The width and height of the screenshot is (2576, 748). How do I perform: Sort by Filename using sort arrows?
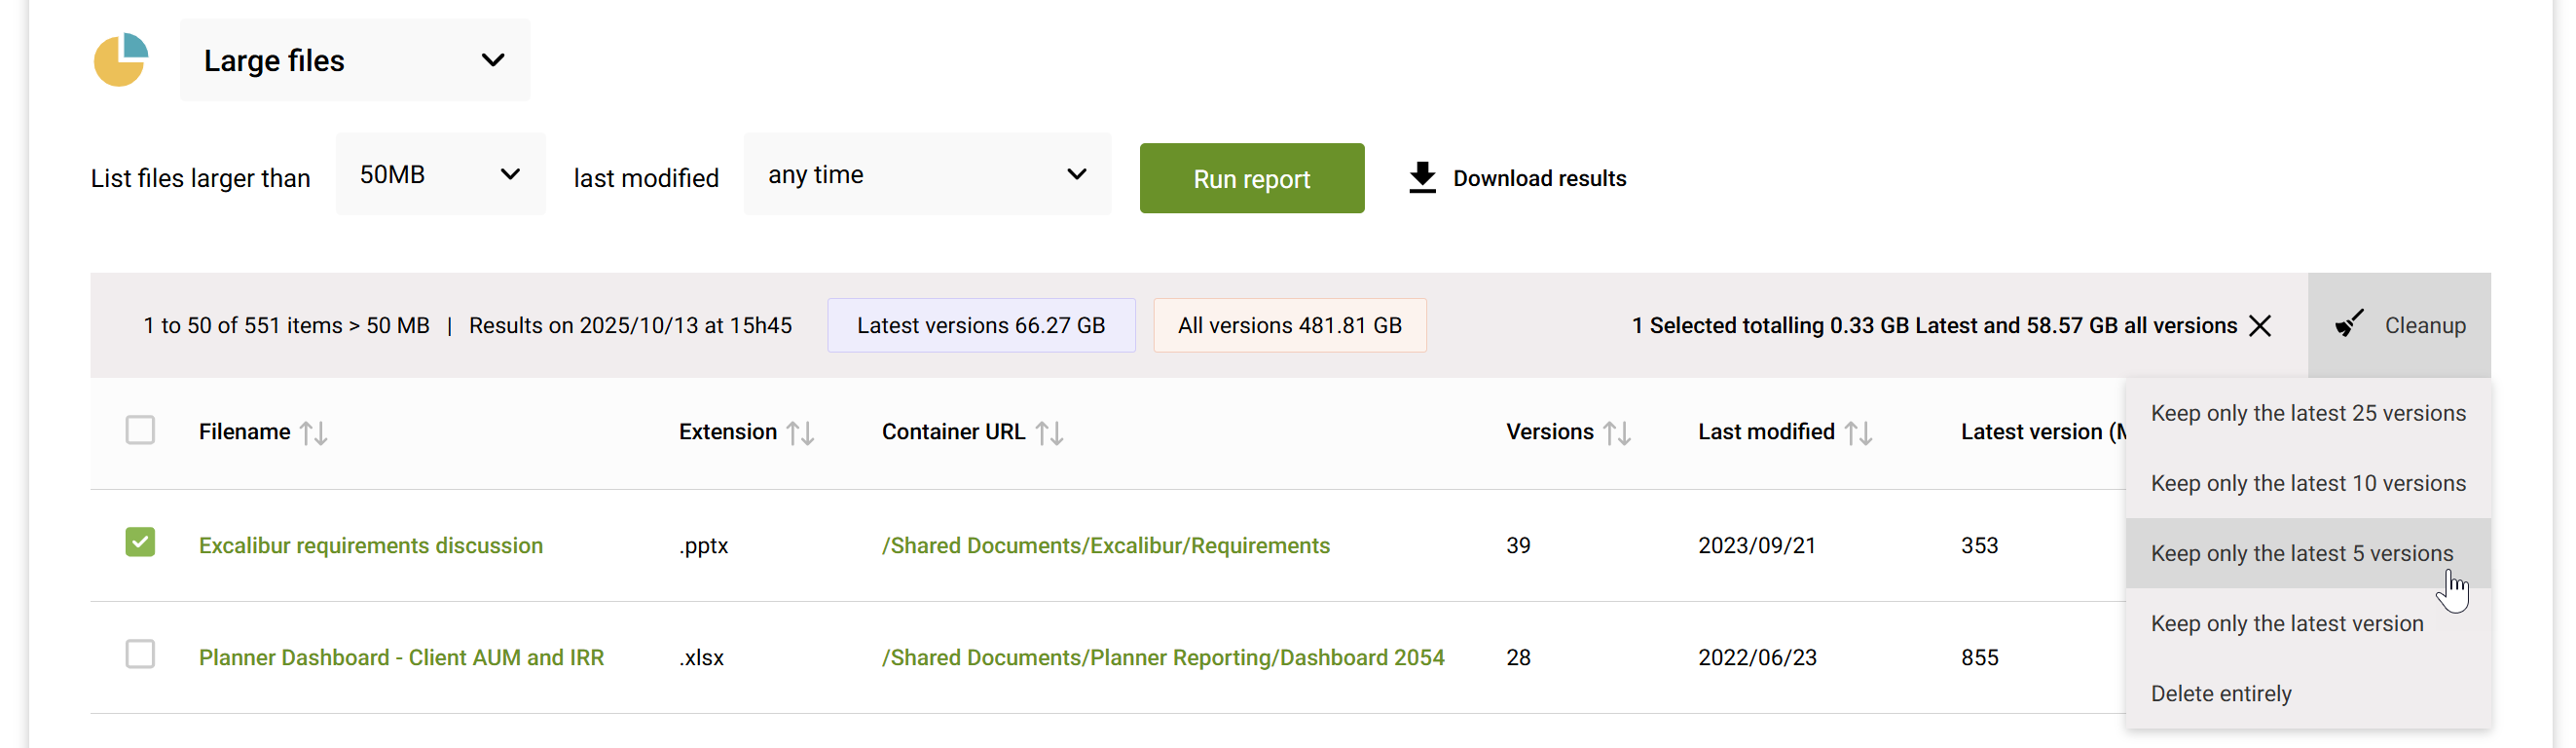coord(314,433)
